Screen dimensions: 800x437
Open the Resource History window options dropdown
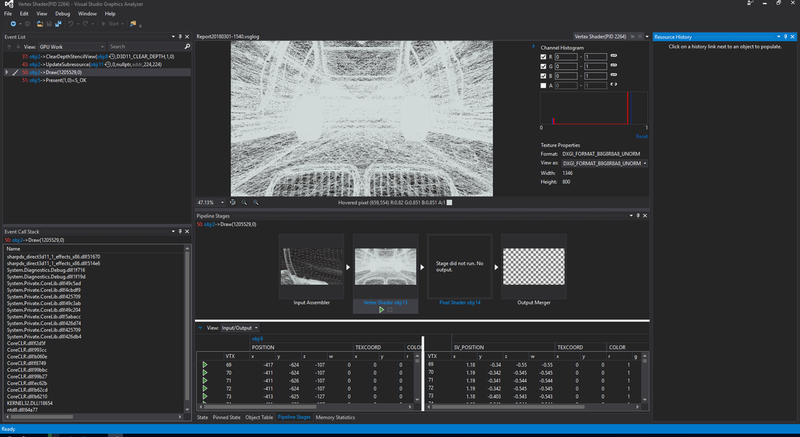779,37
